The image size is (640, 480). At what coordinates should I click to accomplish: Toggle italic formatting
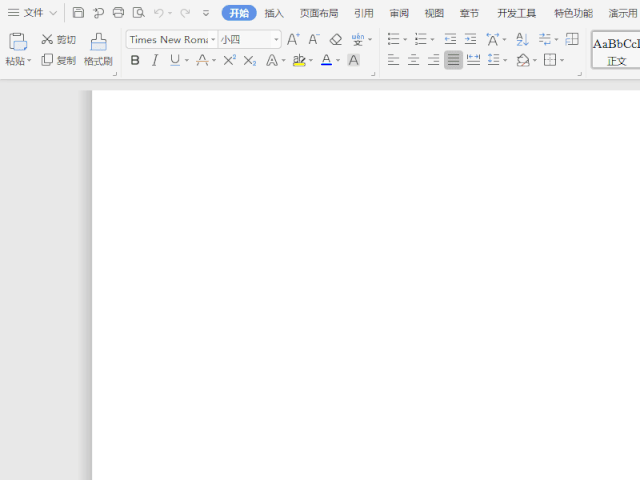[x=155, y=60]
